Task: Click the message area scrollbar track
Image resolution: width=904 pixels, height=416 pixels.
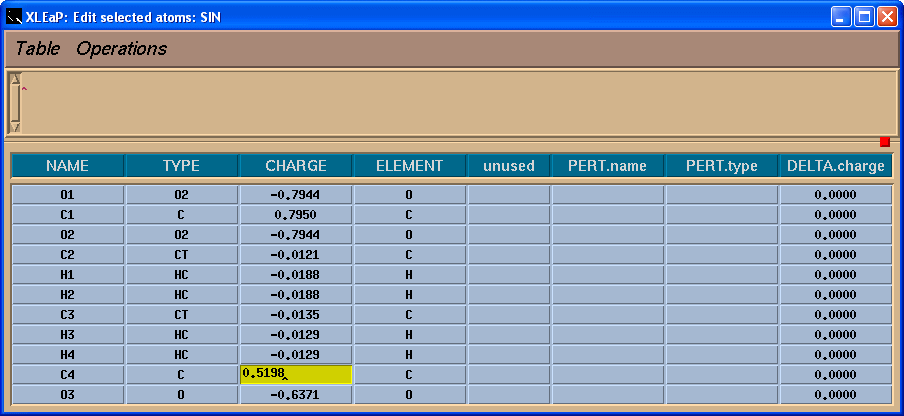Action: click(x=16, y=103)
